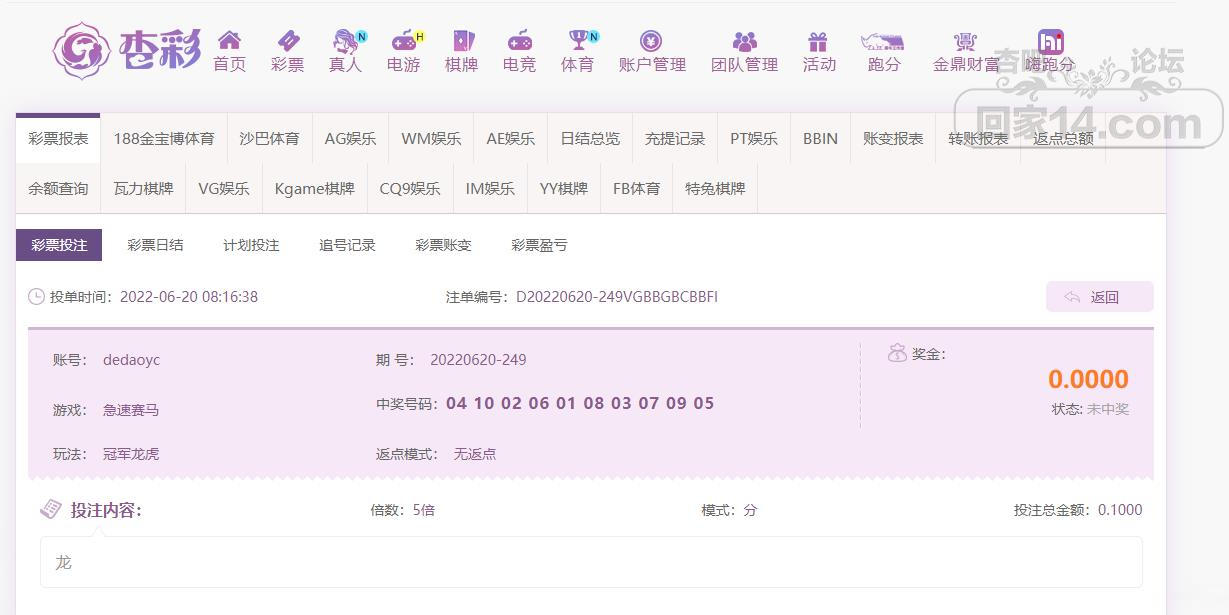Select the 彩票盈亏 sub-tab
The height and width of the screenshot is (615, 1229).
pos(539,245)
